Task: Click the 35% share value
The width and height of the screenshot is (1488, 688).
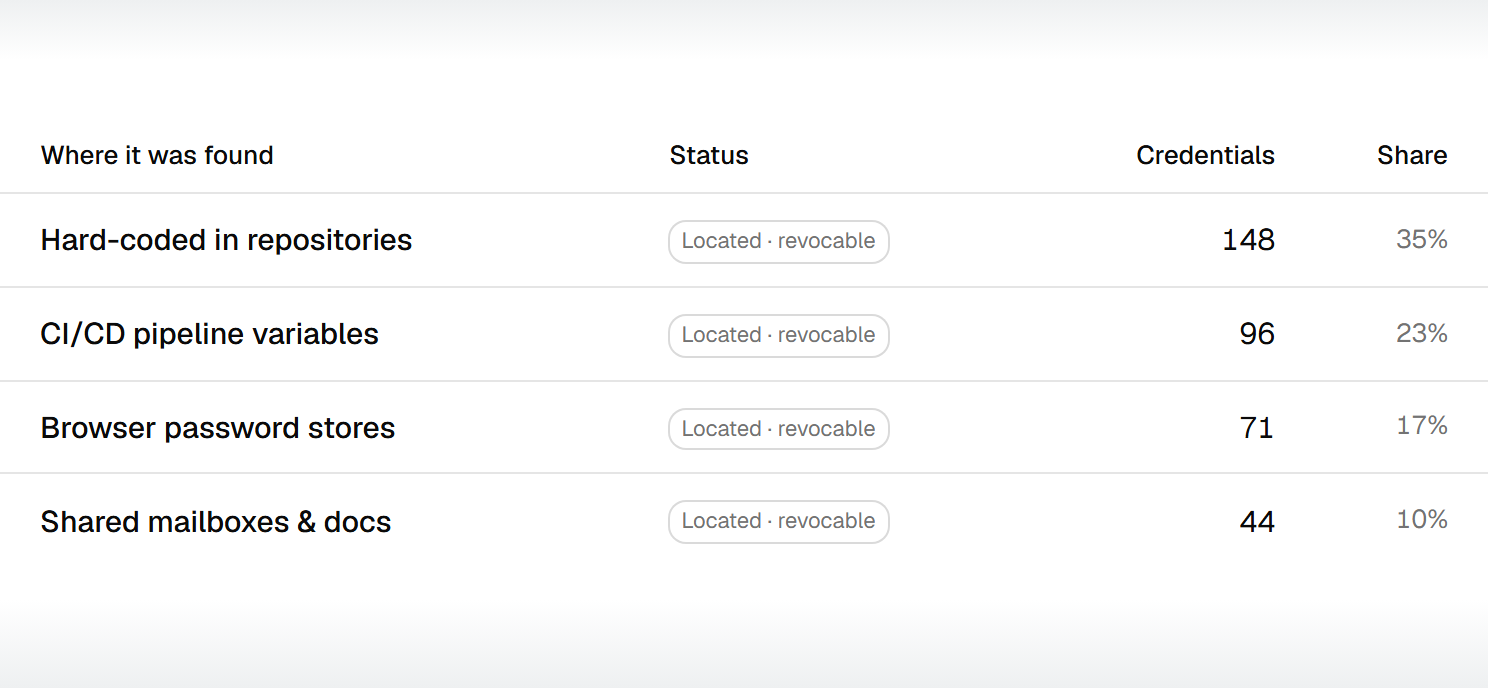Action: (x=1422, y=239)
